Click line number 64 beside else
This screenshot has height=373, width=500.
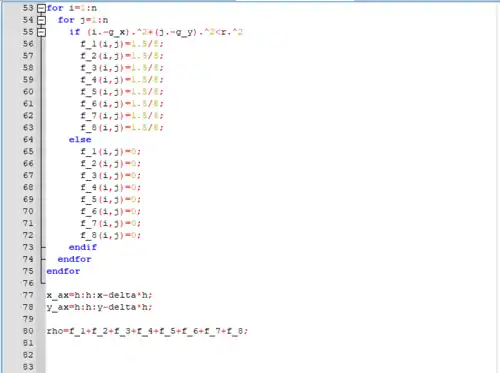(x=28, y=139)
